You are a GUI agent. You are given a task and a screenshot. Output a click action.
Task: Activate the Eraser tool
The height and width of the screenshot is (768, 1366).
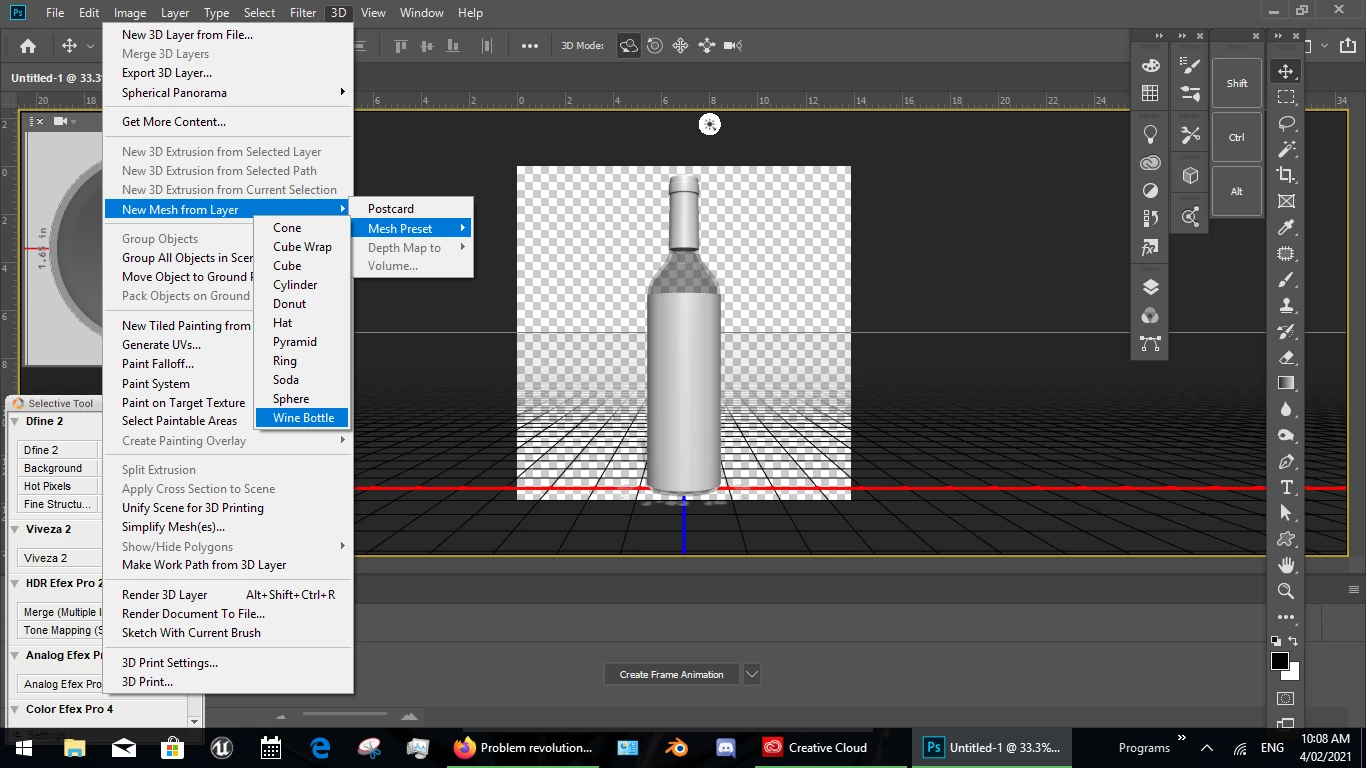point(1286,357)
